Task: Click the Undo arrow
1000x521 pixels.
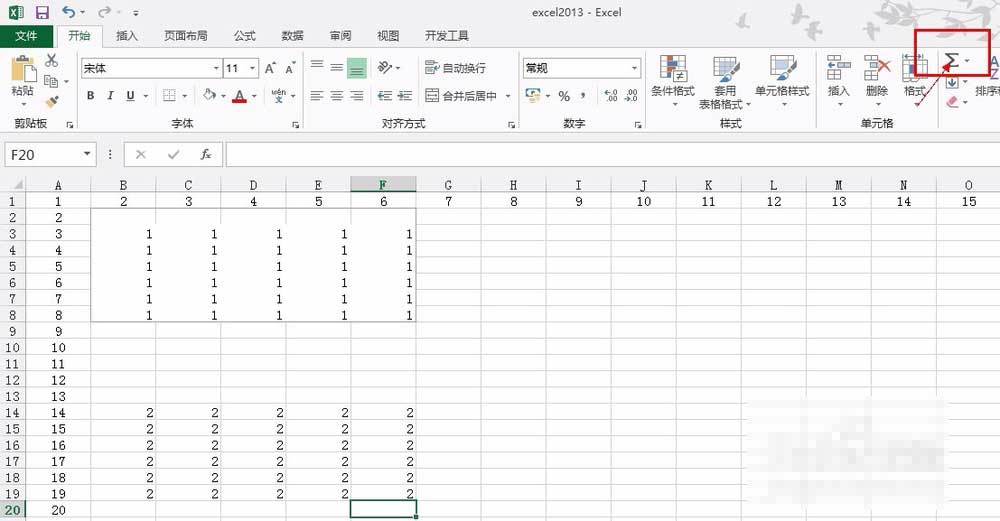Action: [68, 12]
